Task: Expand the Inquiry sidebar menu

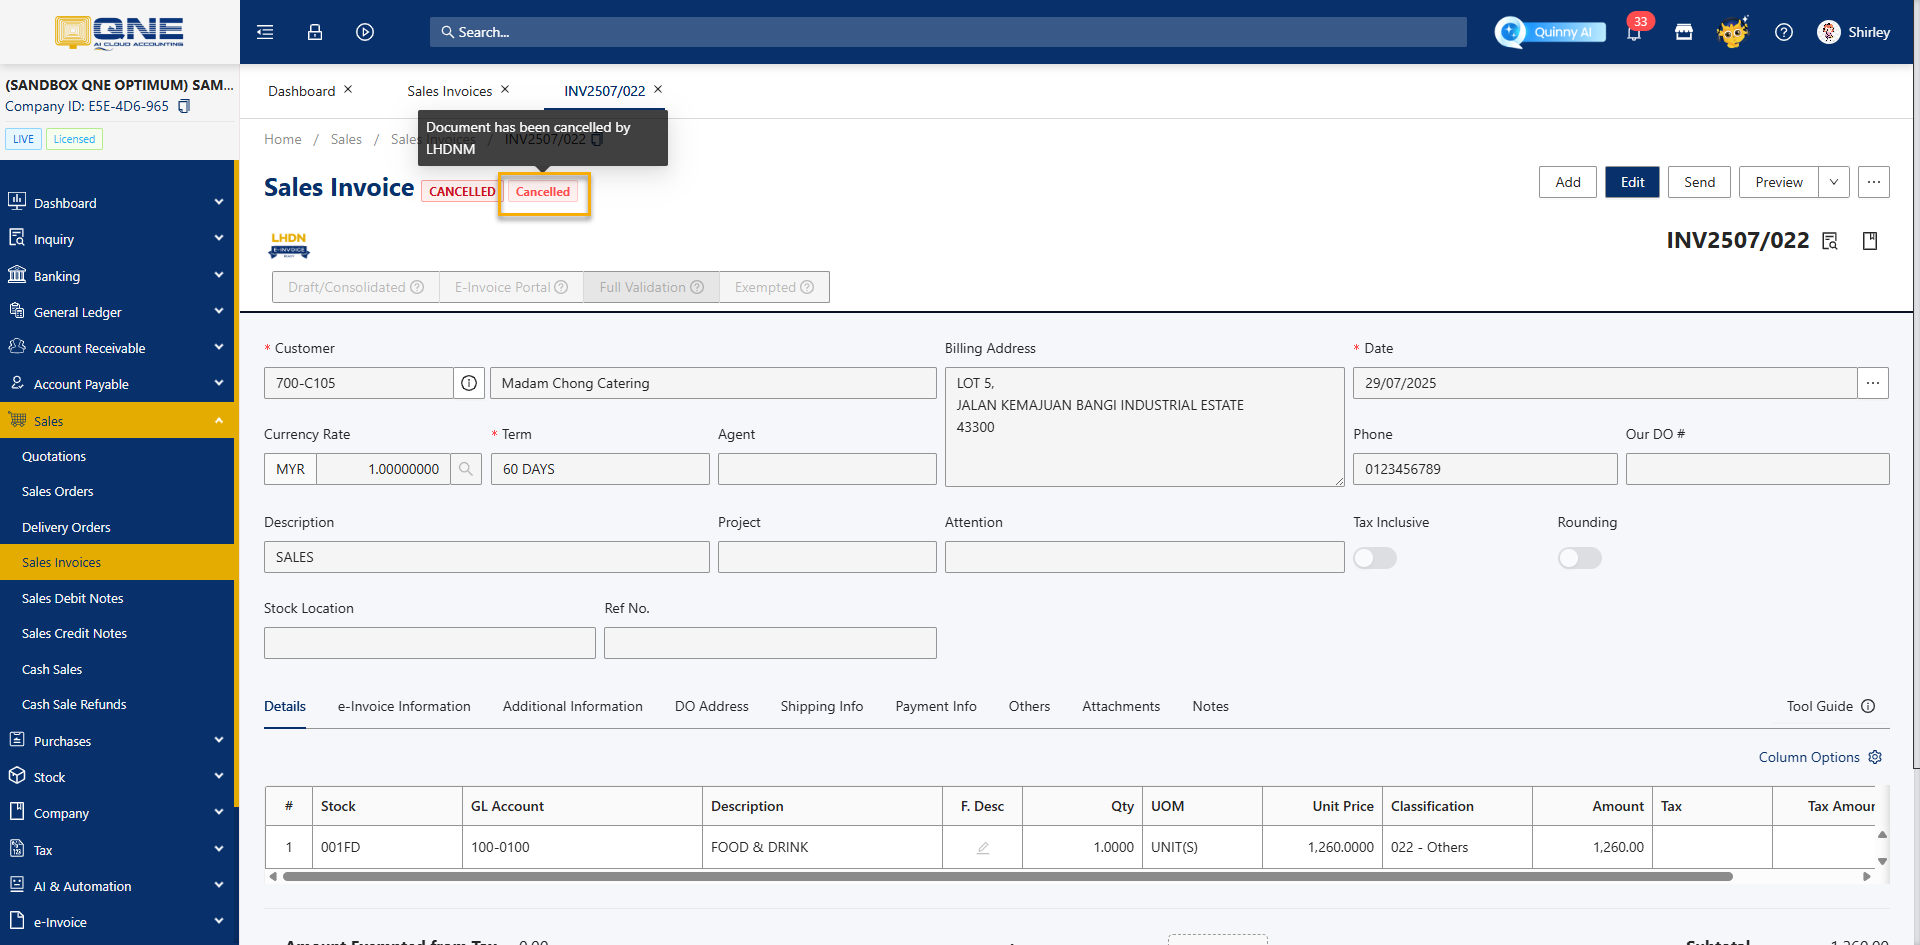Action: pyautogui.click(x=117, y=239)
